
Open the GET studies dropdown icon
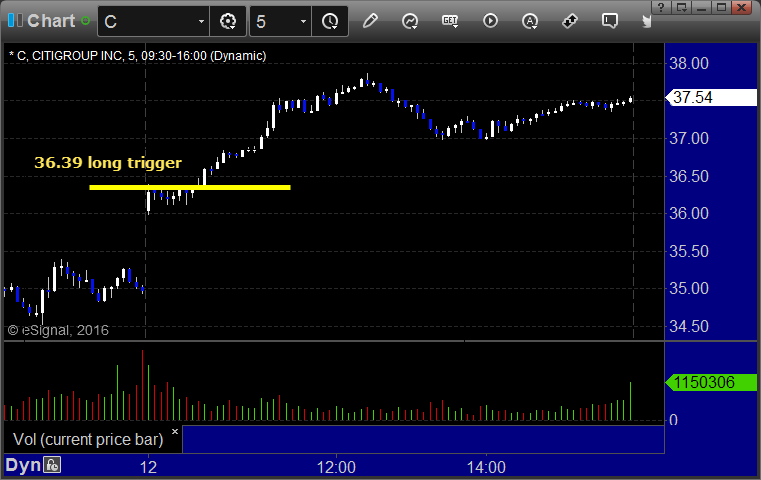coord(450,21)
